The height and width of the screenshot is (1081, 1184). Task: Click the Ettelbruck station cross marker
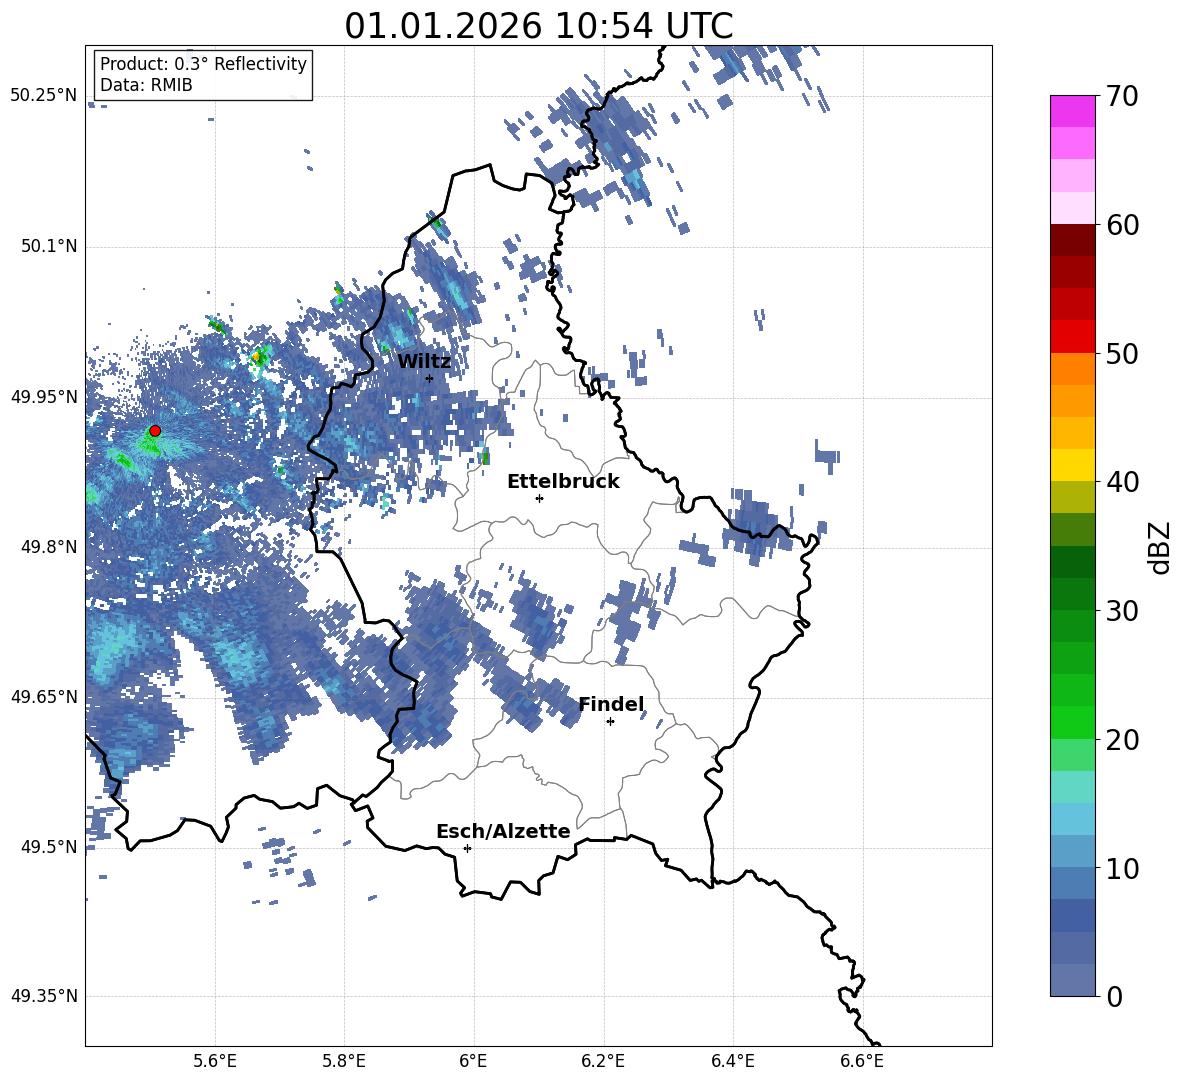539,498
